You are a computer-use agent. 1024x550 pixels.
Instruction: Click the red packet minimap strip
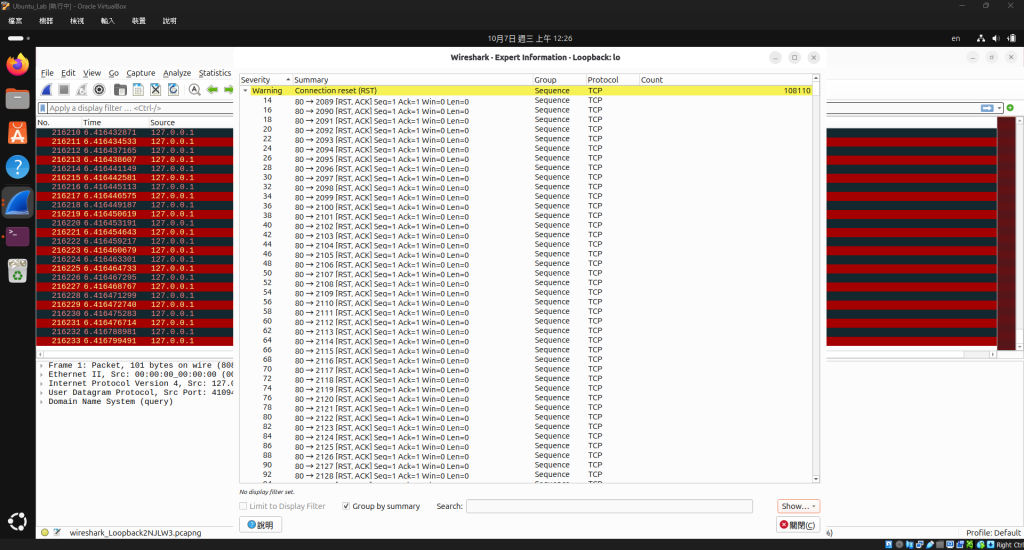click(x=1006, y=233)
